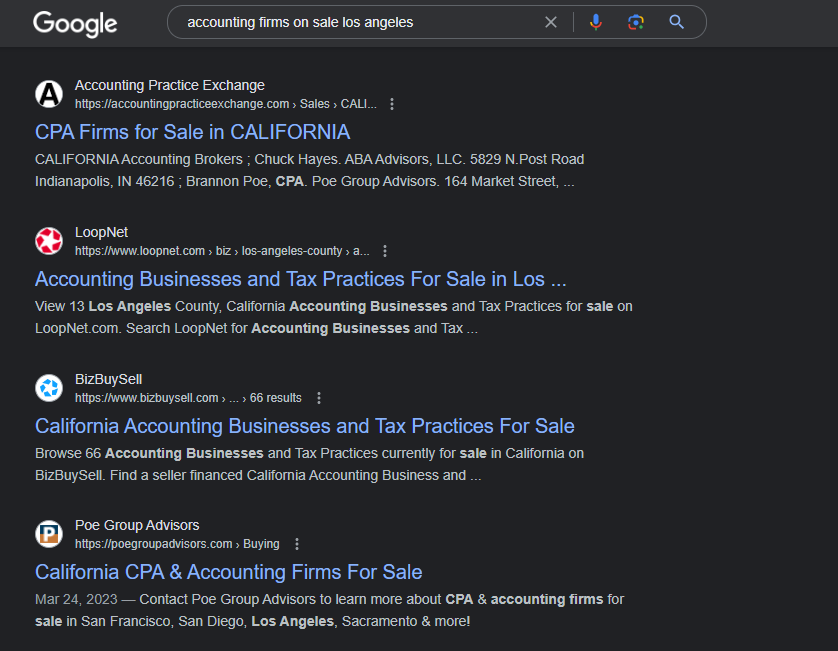Open the BizBuySell blue favicon

coord(49,388)
